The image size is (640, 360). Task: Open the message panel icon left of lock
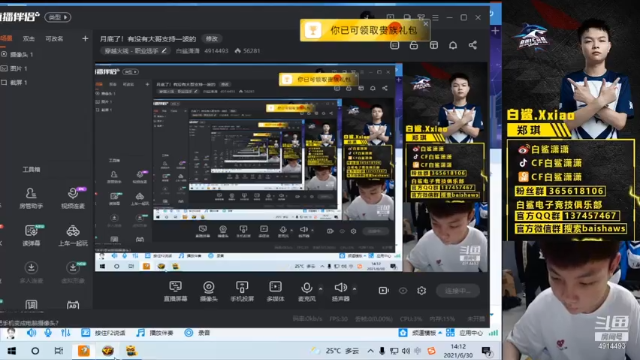(394, 45)
